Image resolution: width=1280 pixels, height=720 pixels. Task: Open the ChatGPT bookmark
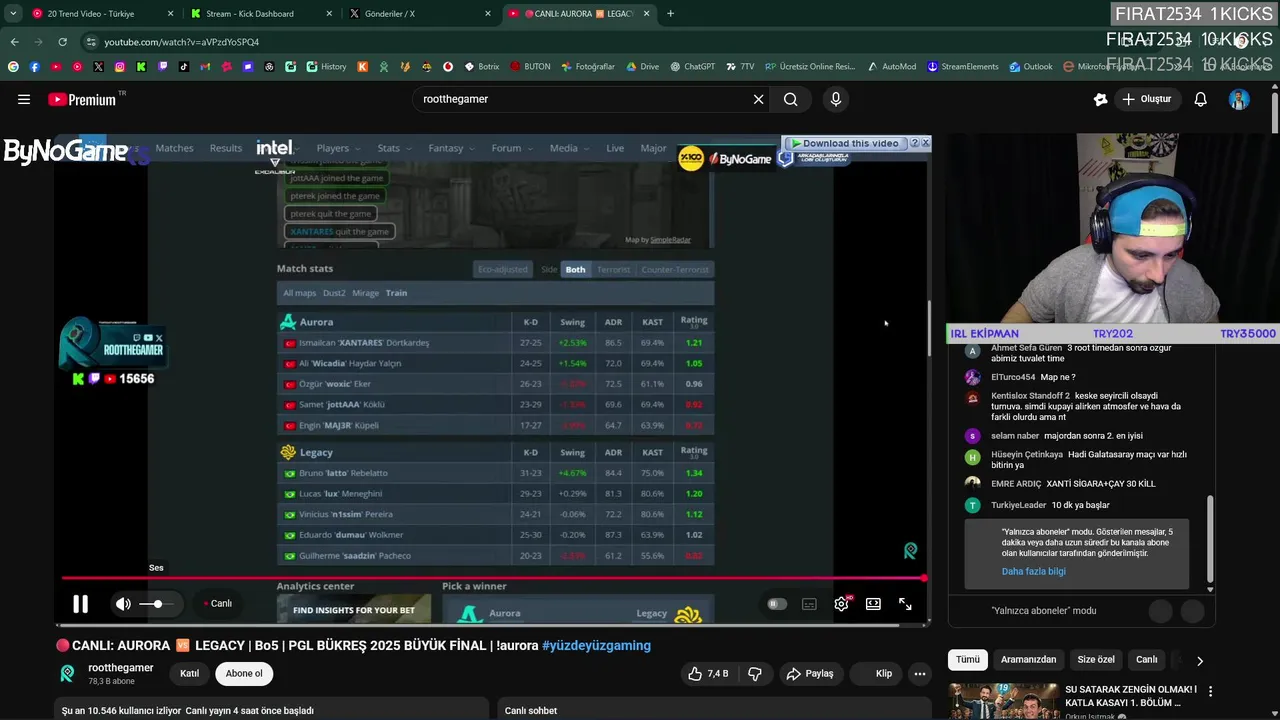tap(692, 67)
